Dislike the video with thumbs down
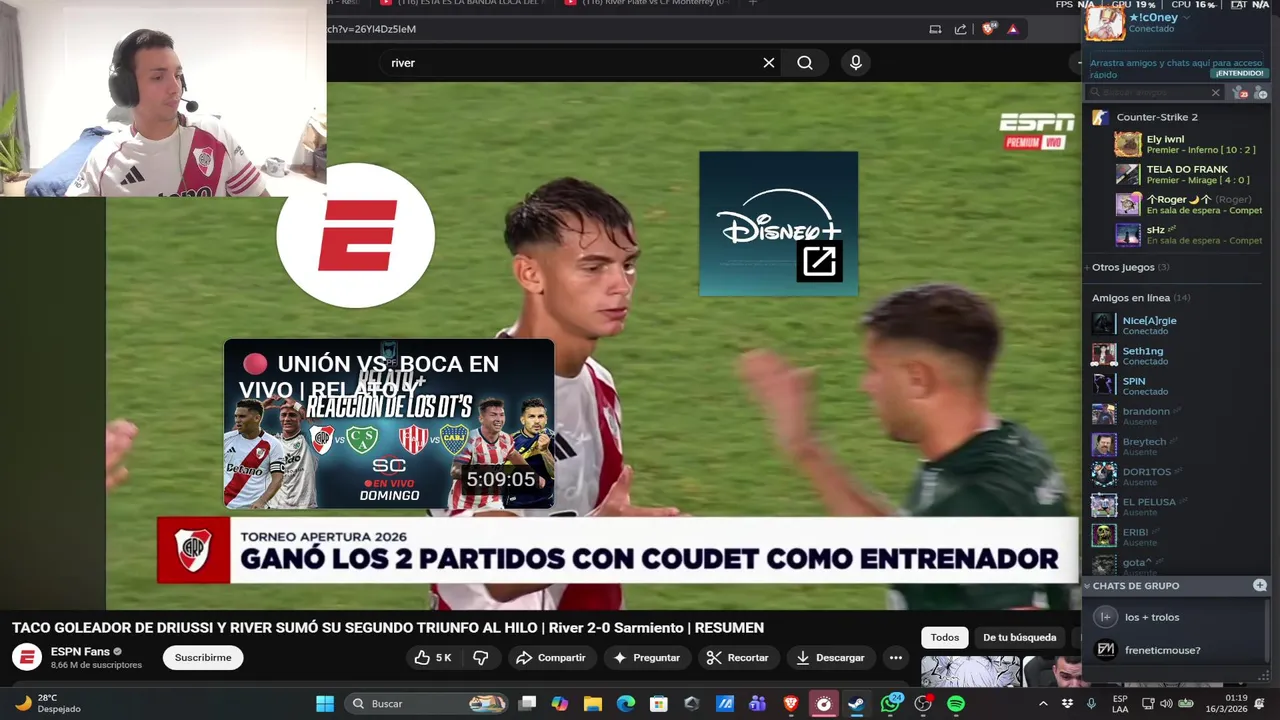 [481, 657]
